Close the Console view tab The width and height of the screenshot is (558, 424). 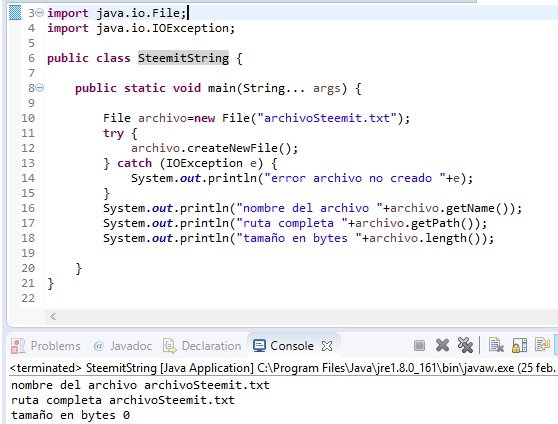(x=327, y=346)
